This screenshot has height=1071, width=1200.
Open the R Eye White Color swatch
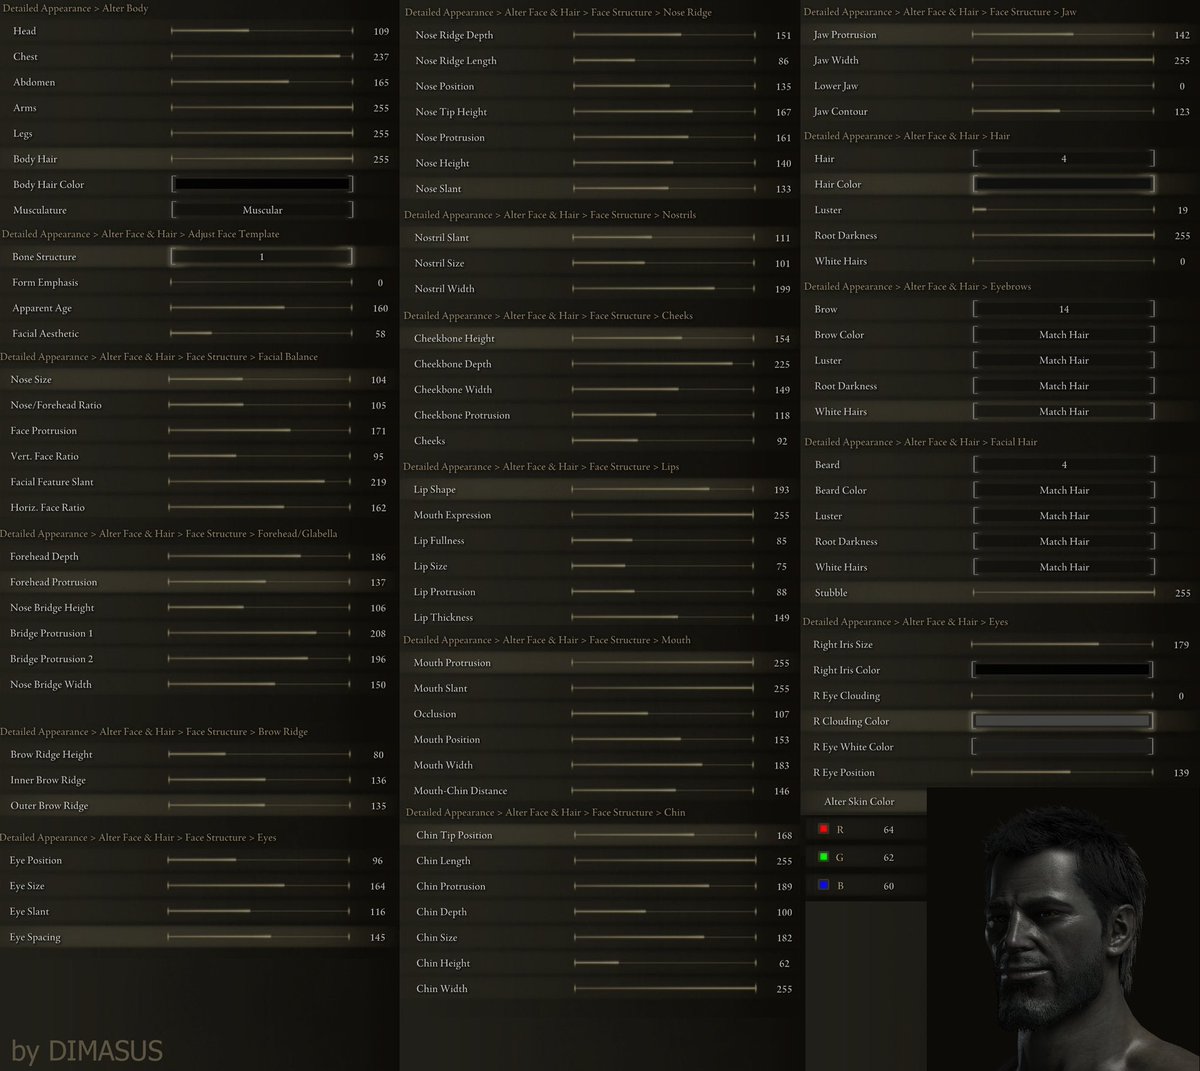(x=1062, y=747)
